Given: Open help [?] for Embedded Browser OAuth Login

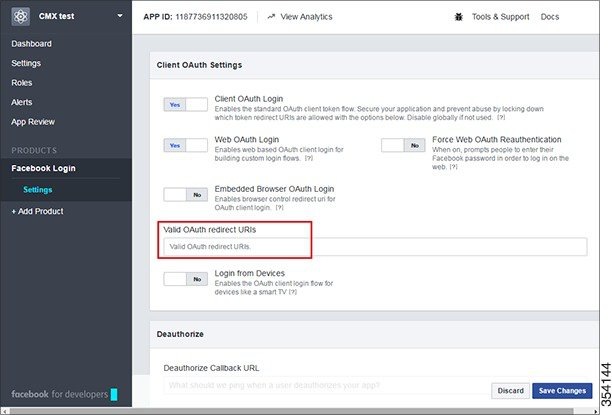Looking at the screenshot, I should tap(279, 208).
